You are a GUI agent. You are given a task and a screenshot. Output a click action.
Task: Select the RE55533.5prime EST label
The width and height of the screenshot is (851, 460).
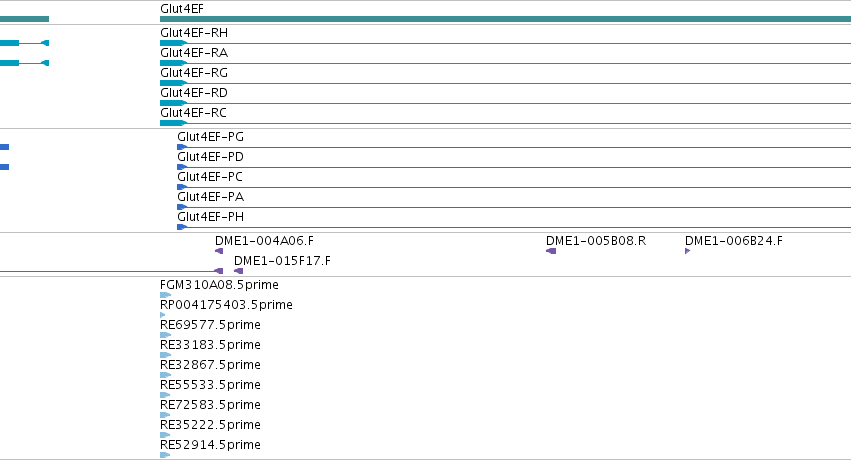coord(211,385)
